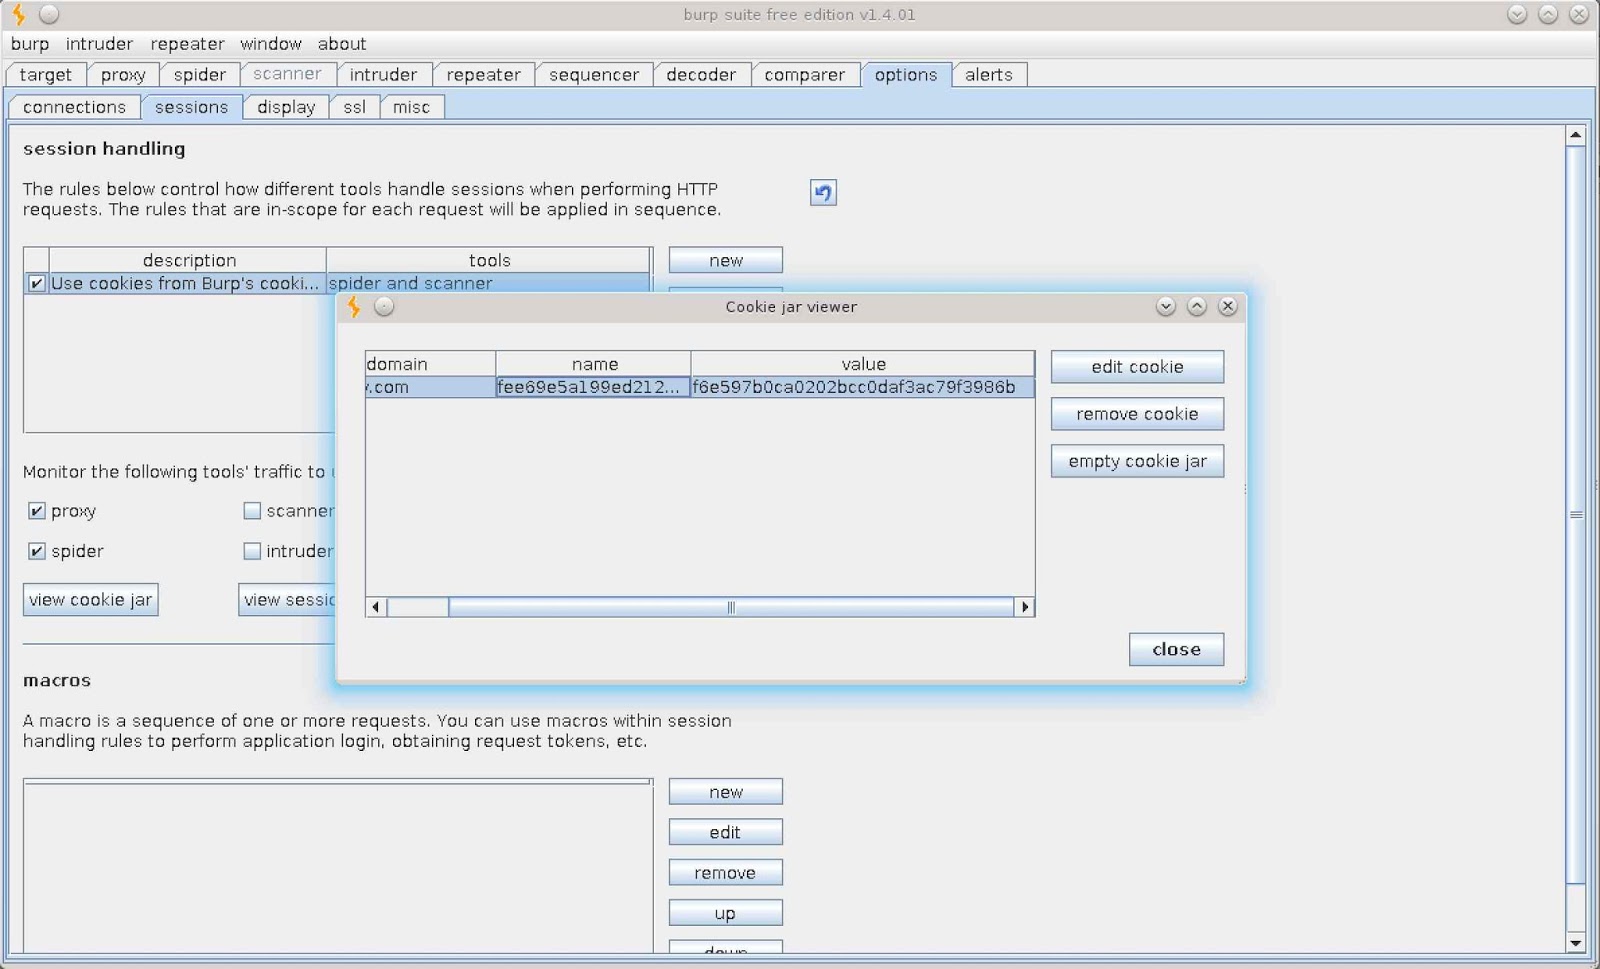Click the remove macro button
This screenshot has width=1600, height=969.
pyautogui.click(x=725, y=873)
